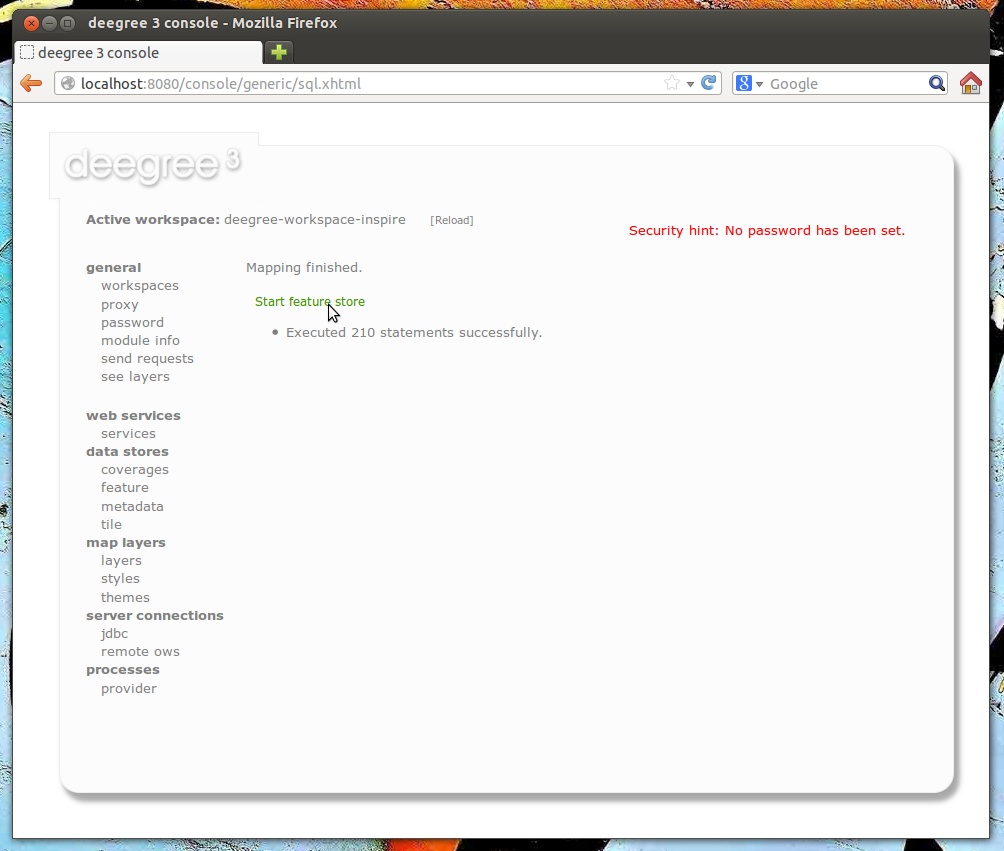Open the Google search engine dropdown
The height and width of the screenshot is (851, 1004).
pos(750,84)
